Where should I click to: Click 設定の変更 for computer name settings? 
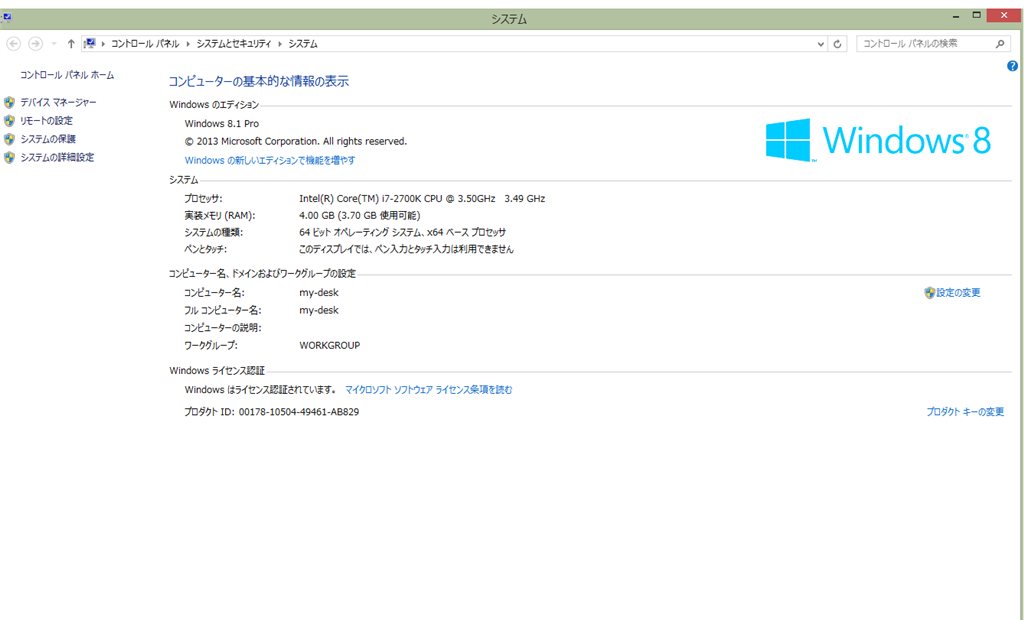pyautogui.click(x=960, y=292)
